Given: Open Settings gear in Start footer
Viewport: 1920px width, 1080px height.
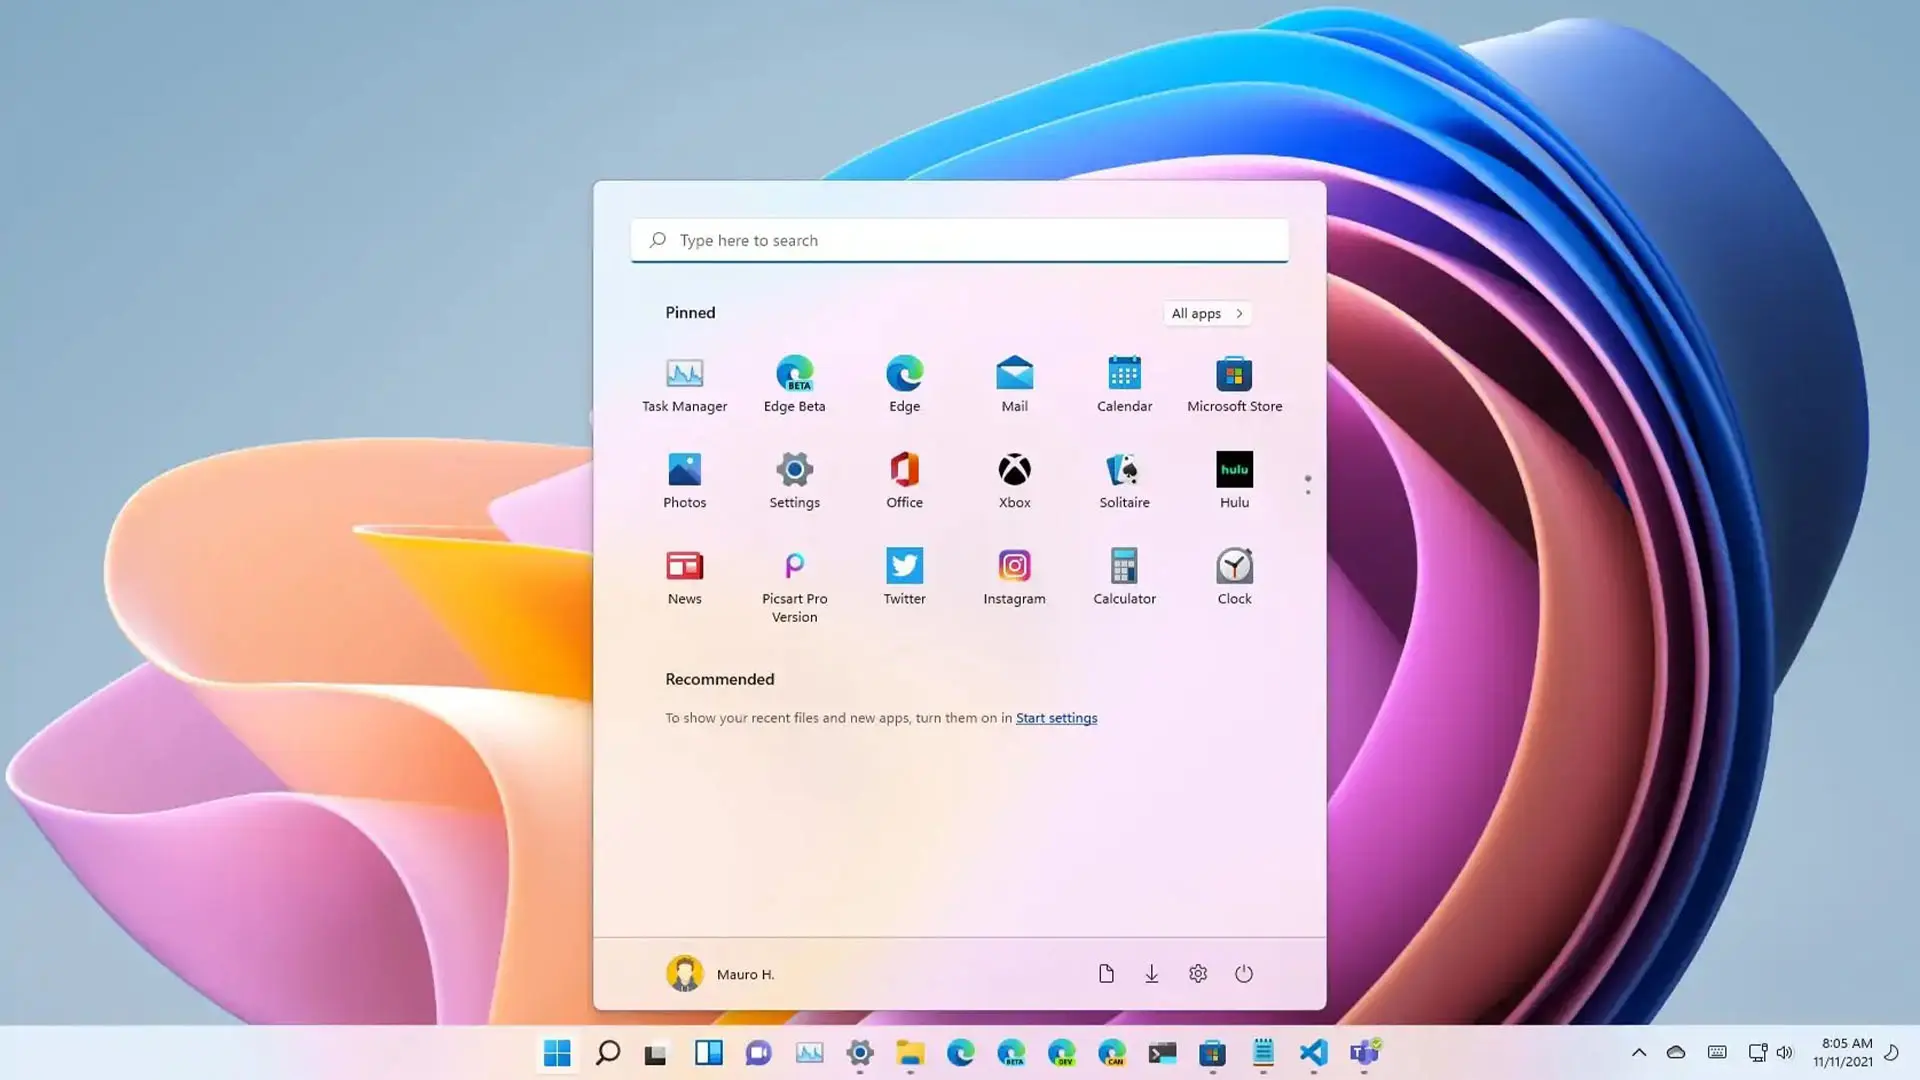Looking at the screenshot, I should (x=1198, y=974).
